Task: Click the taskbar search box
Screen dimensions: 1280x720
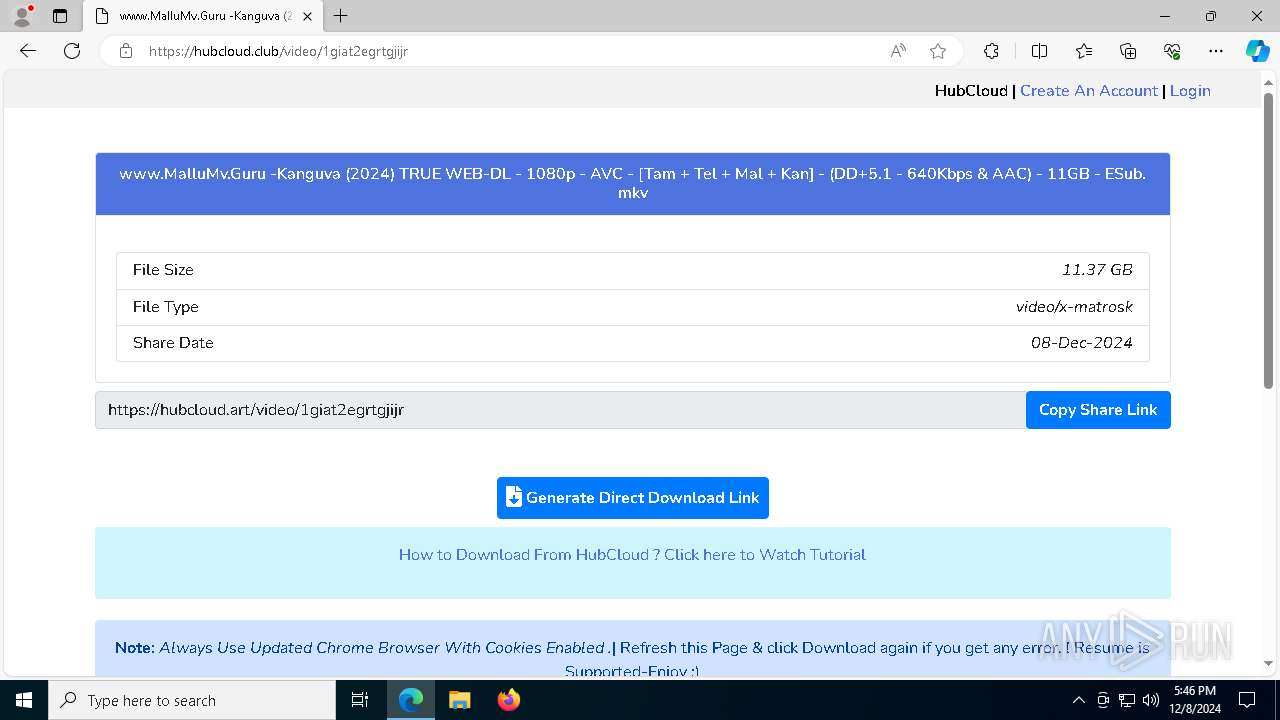Action: [x=192, y=700]
